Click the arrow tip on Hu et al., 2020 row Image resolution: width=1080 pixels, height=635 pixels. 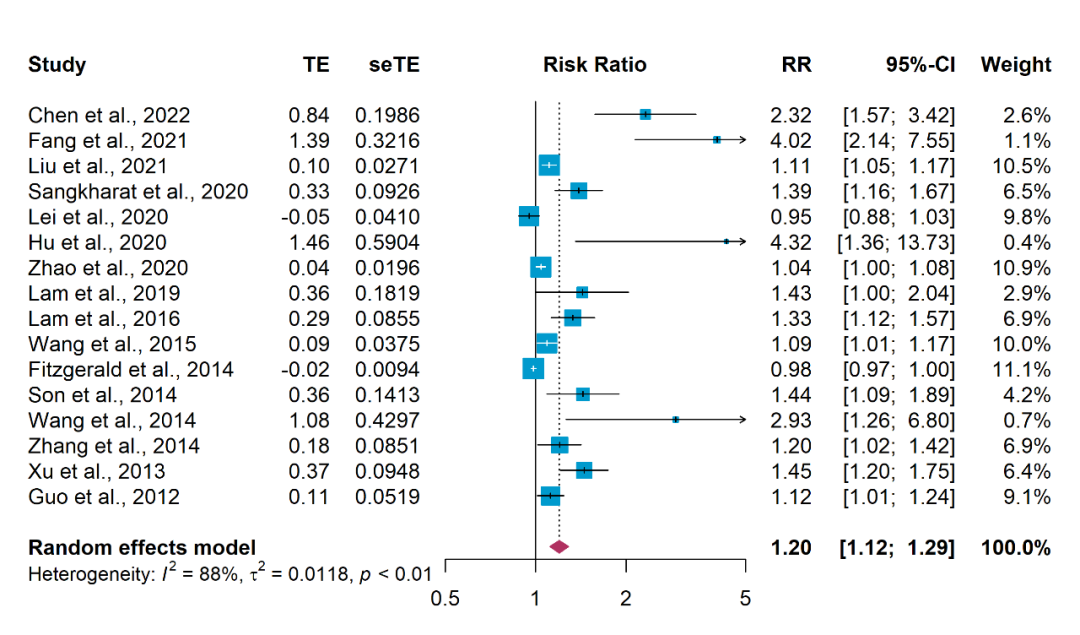pyautogui.click(x=743, y=242)
